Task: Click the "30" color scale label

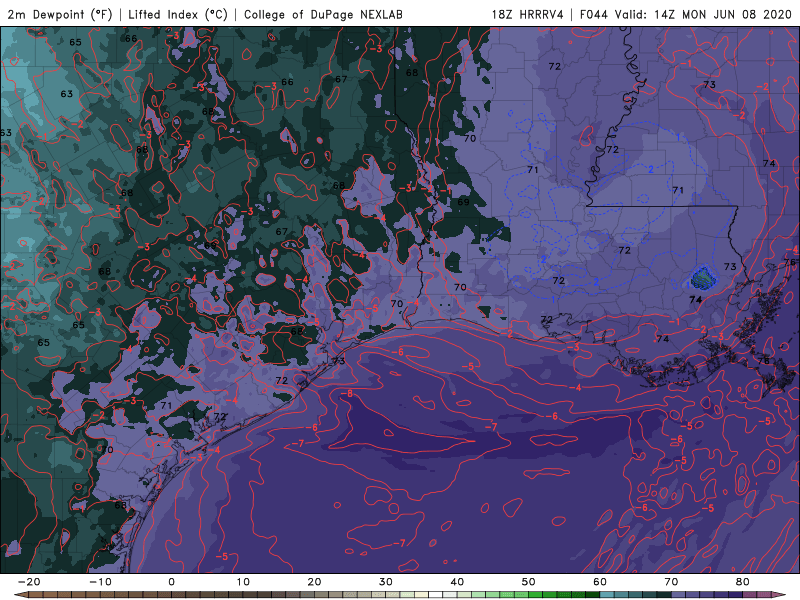Action: coord(386,582)
